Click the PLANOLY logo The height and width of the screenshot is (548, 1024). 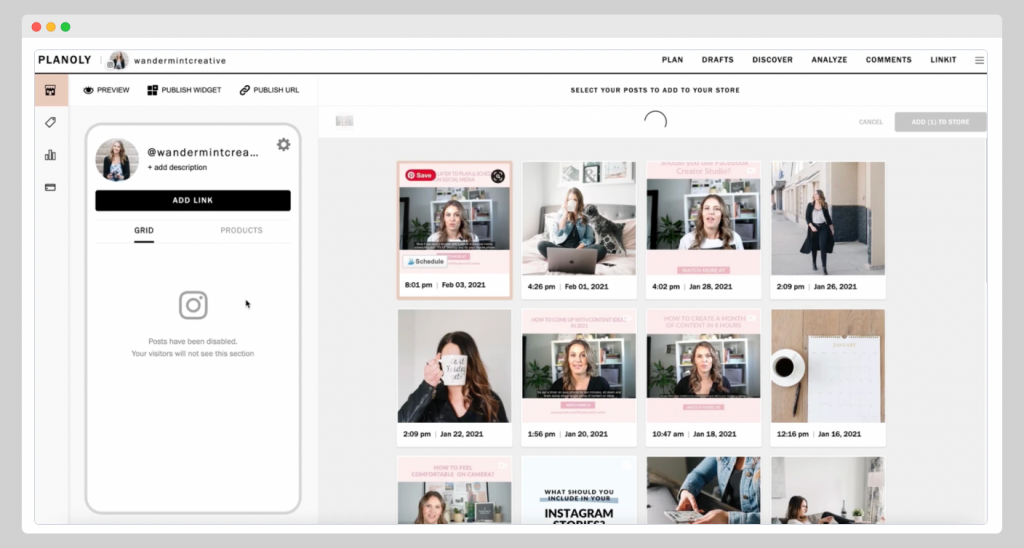pos(65,60)
